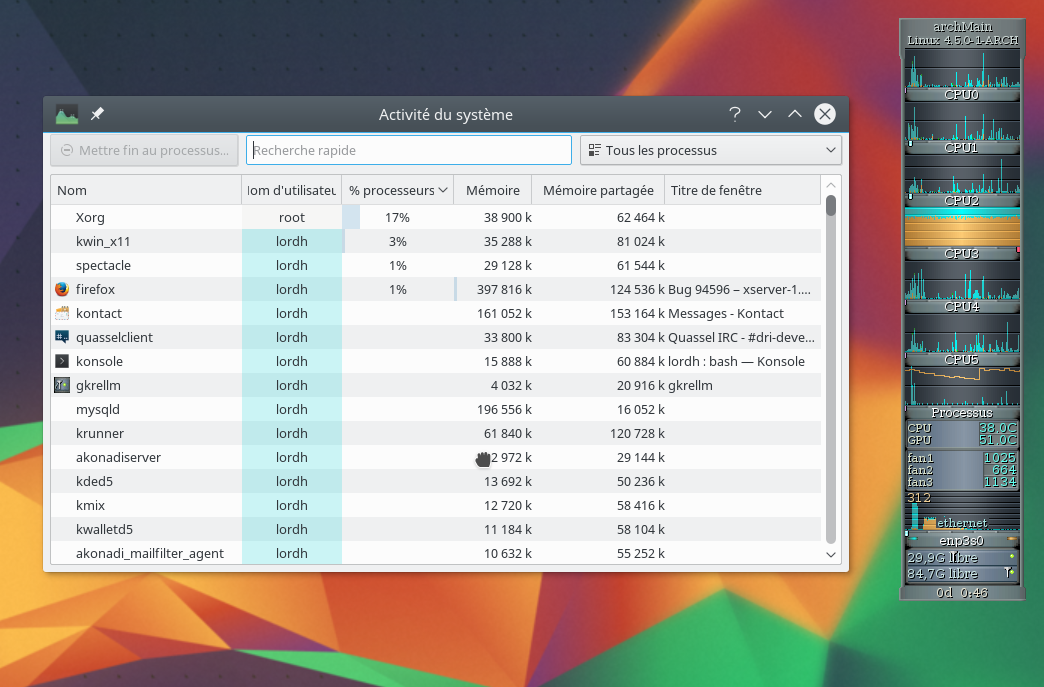Click the CPU3 chart in gkrellm
1044x687 pixels.
961,232
